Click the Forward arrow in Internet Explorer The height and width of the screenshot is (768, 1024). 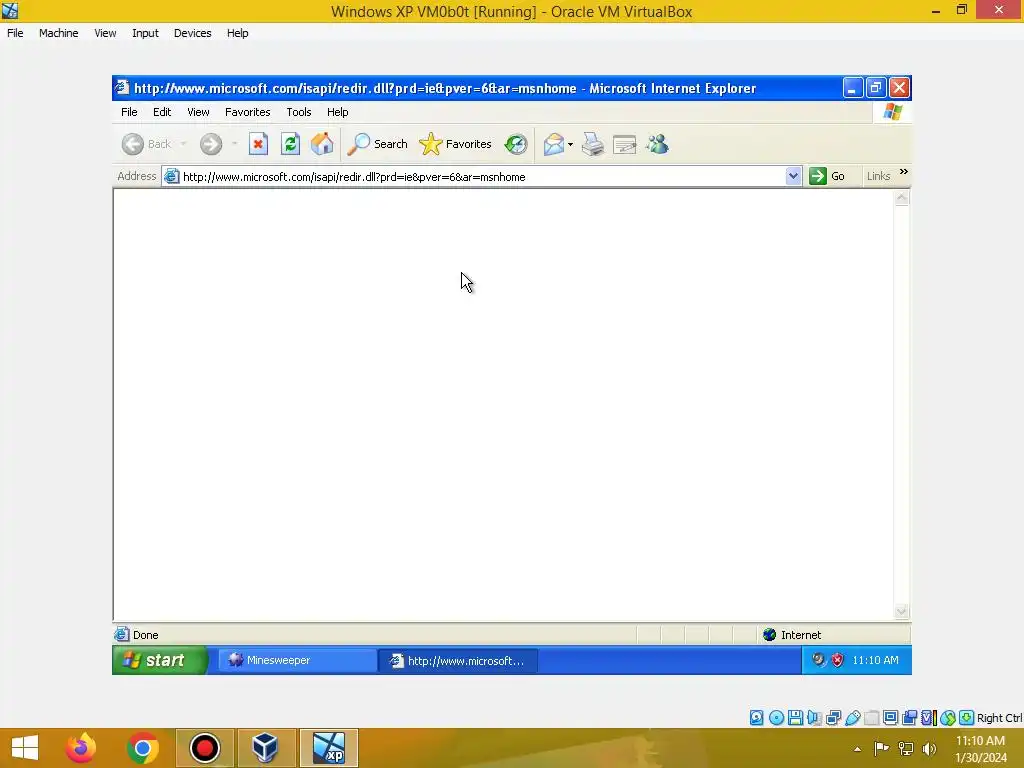point(211,144)
